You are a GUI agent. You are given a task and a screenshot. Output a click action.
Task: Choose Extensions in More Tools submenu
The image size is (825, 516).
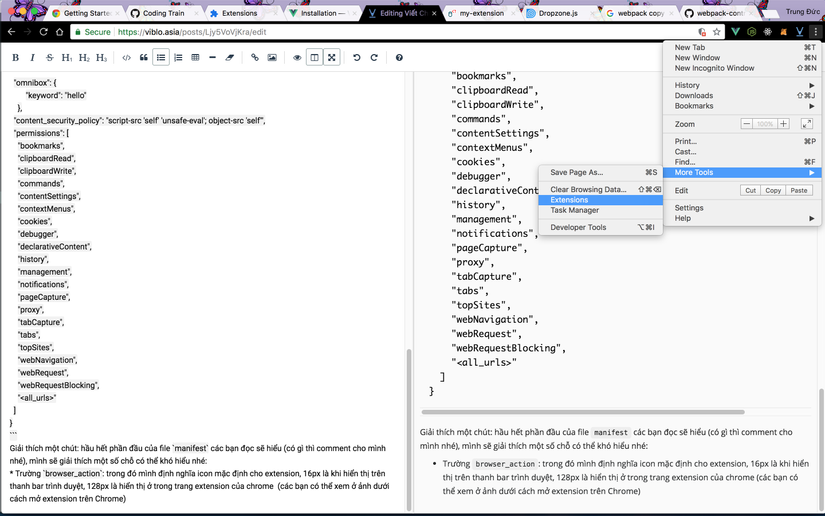click(601, 200)
